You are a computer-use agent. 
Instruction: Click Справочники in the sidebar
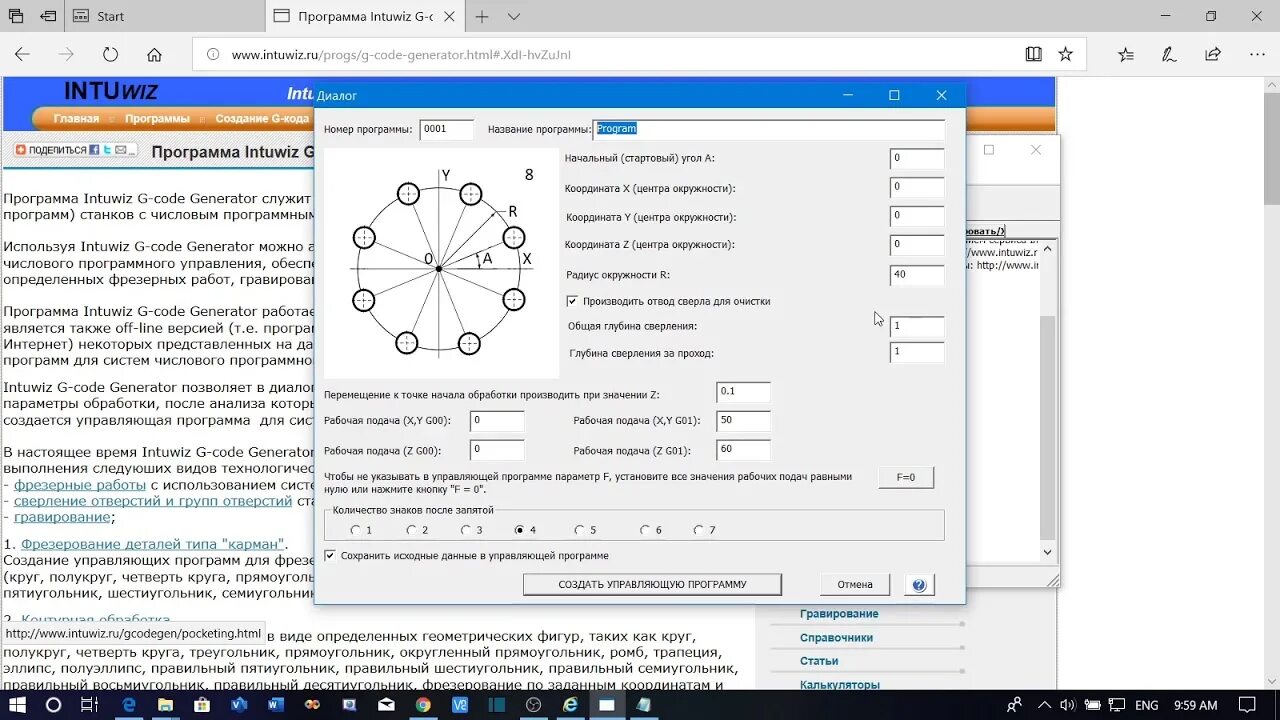click(836, 637)
